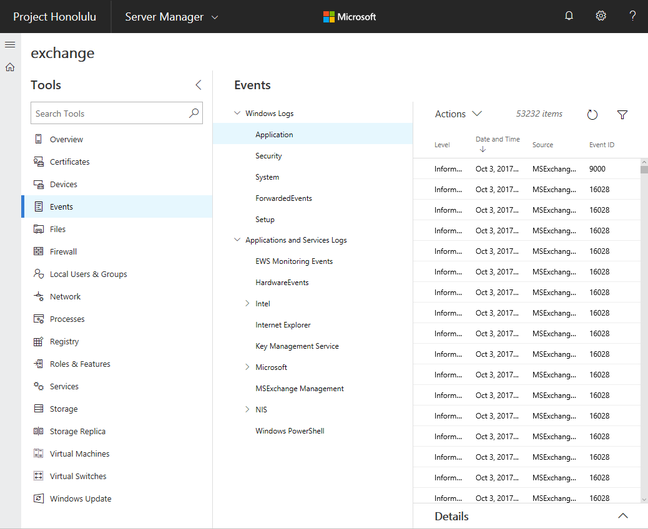This screenshot has width=648, height=529.
Task: Sort by Source column header
Action: (x=543, y=145)
